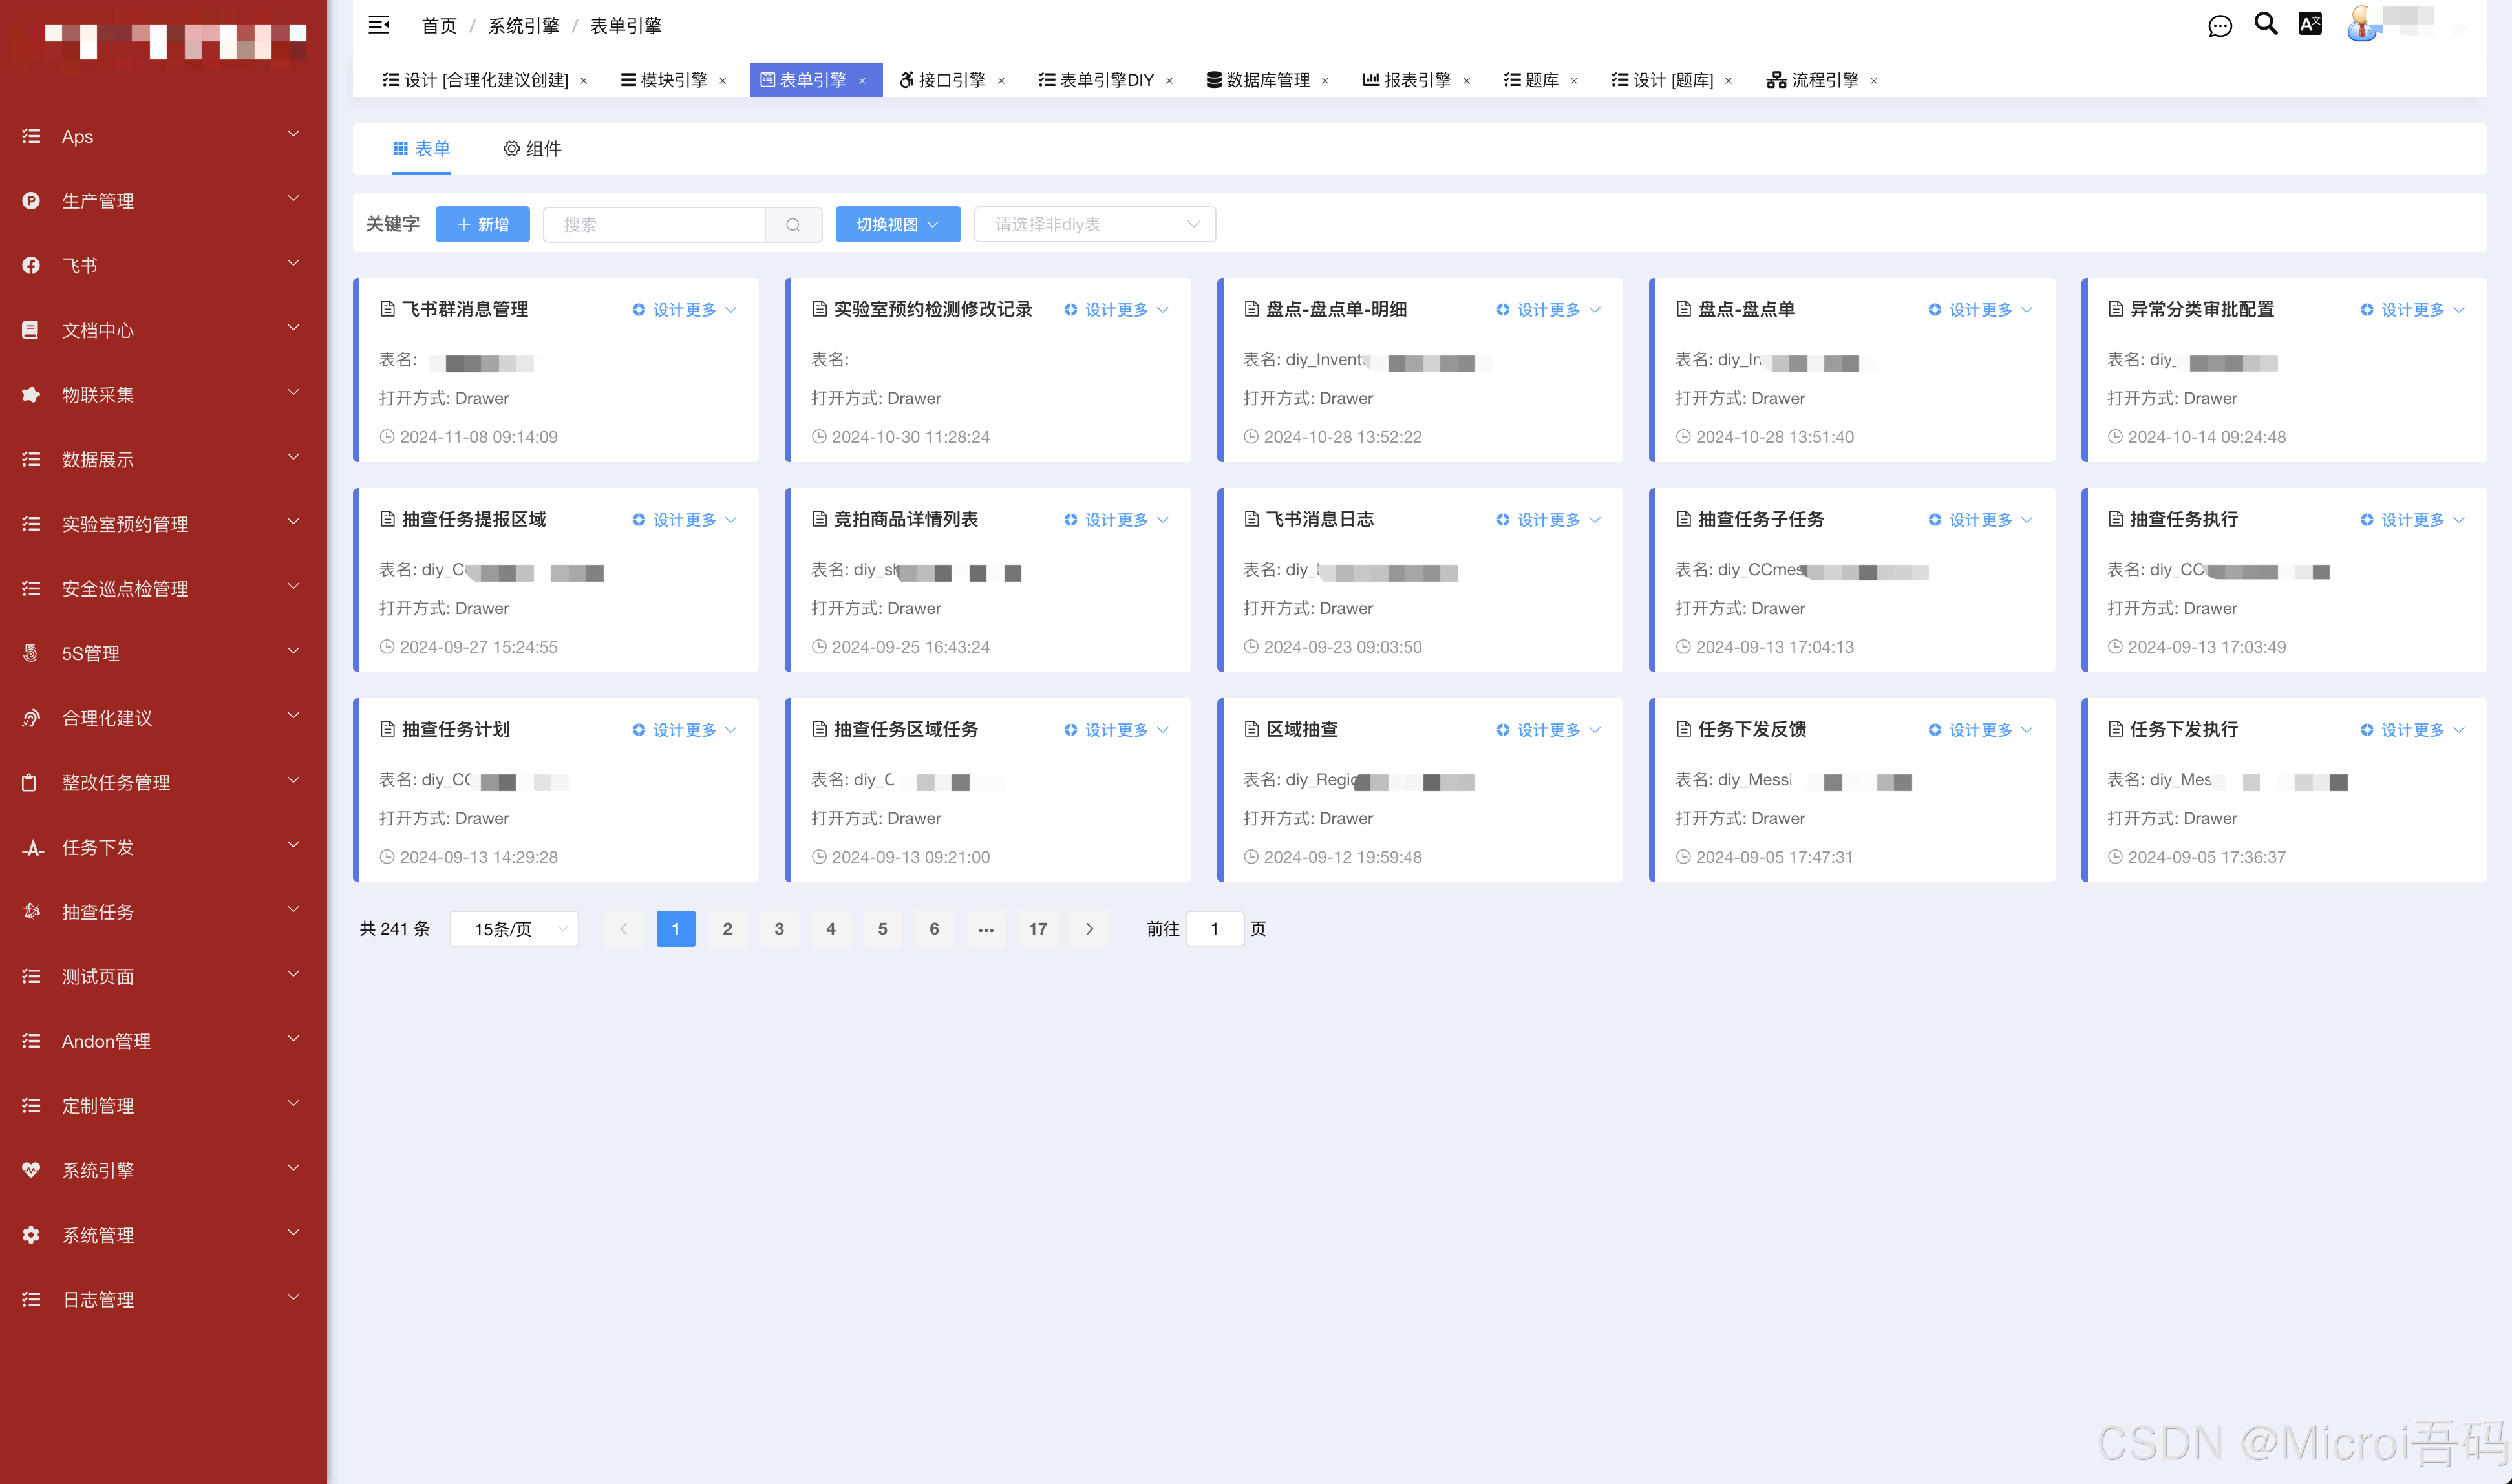
Task: Select the 合理化建议 sidebar icon
Action: pyautogui.click(x=30, y=717)
